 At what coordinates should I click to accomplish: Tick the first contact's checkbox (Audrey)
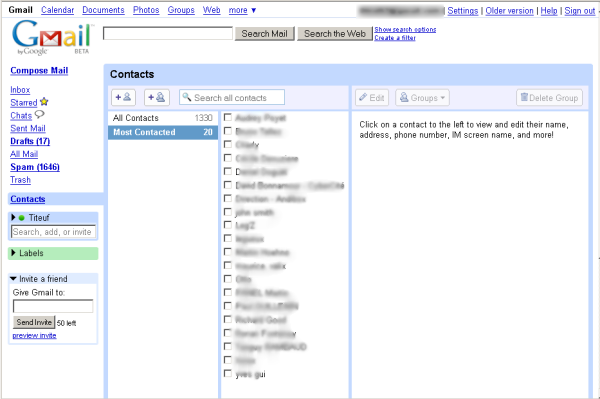coord(228,117)
